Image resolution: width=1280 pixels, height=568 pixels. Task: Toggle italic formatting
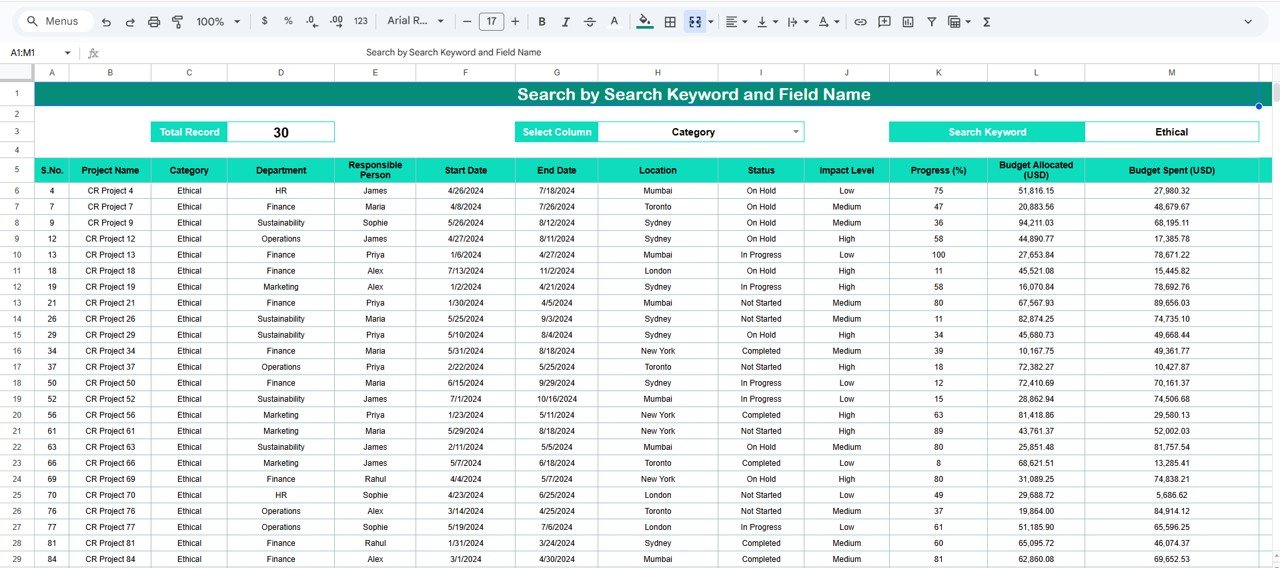(x=566, y=21)
